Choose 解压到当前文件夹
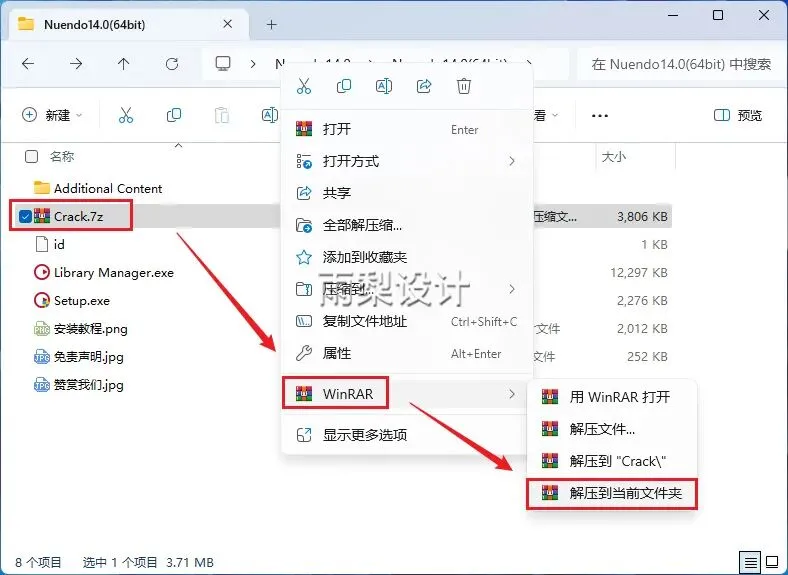 click(x=612, y=493)
